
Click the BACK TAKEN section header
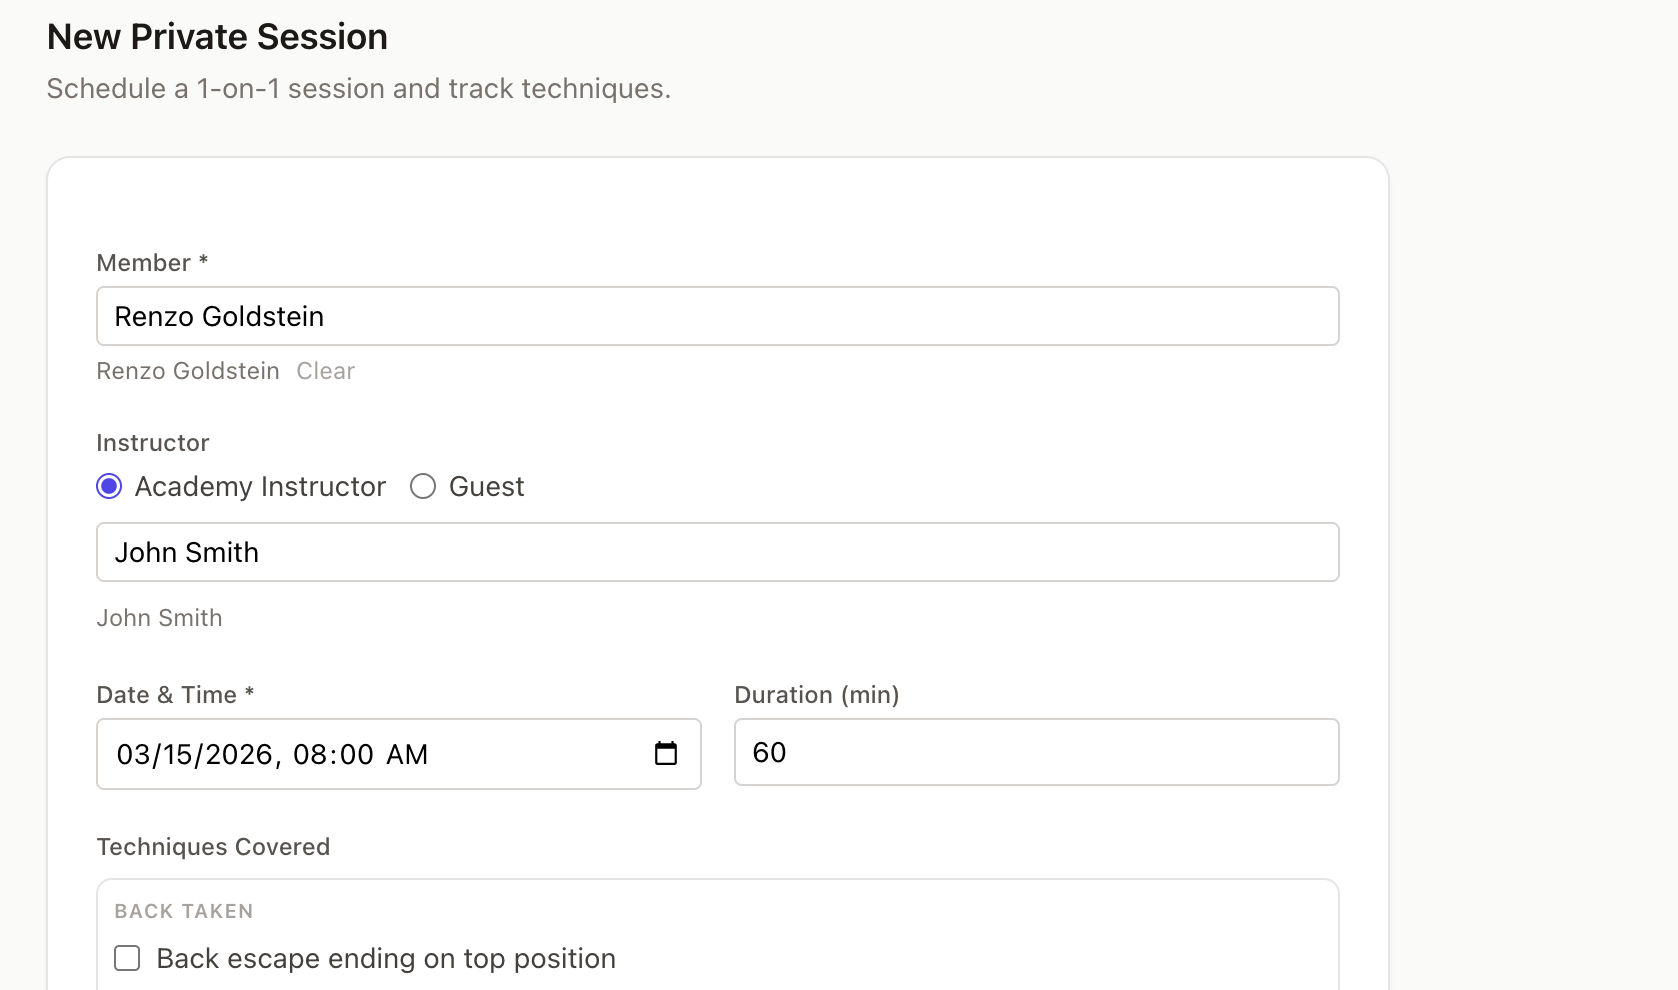pos(183,911)
